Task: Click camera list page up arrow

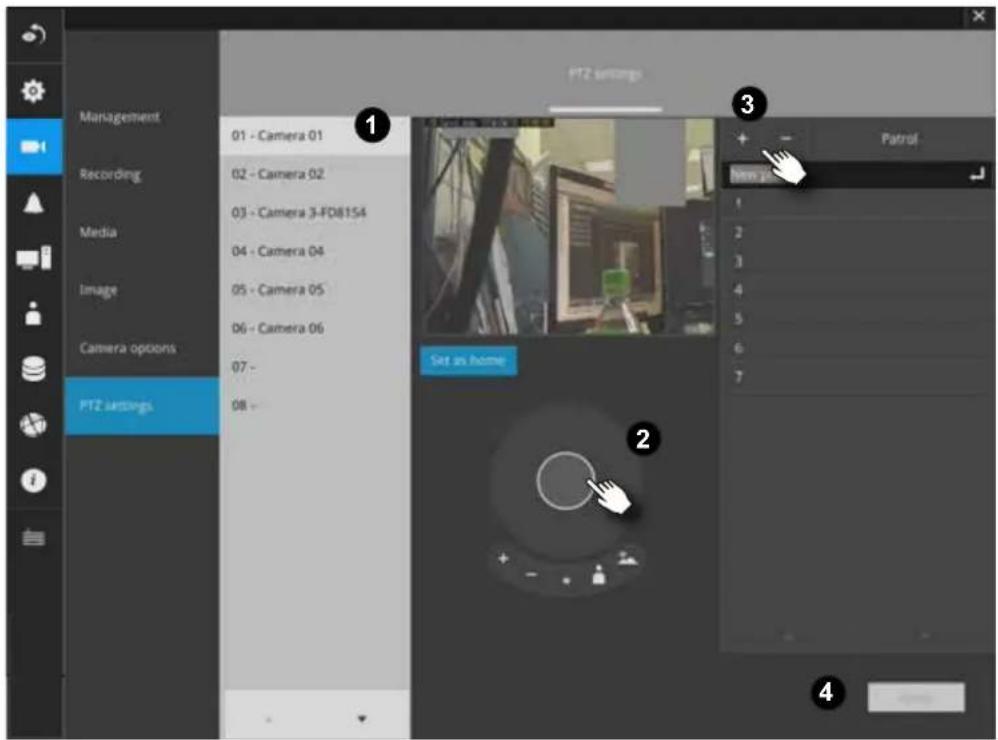Action: tap(269, 719)
